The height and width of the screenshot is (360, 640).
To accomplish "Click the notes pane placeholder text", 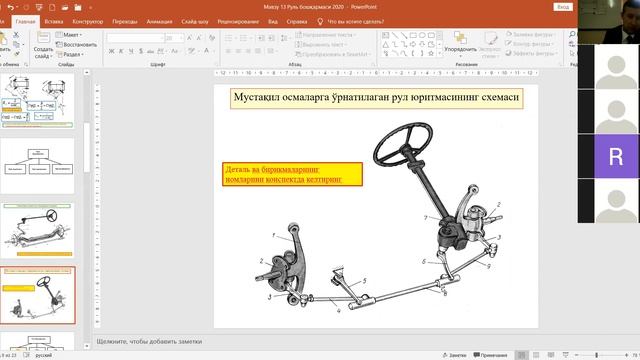I will point(149,342).
